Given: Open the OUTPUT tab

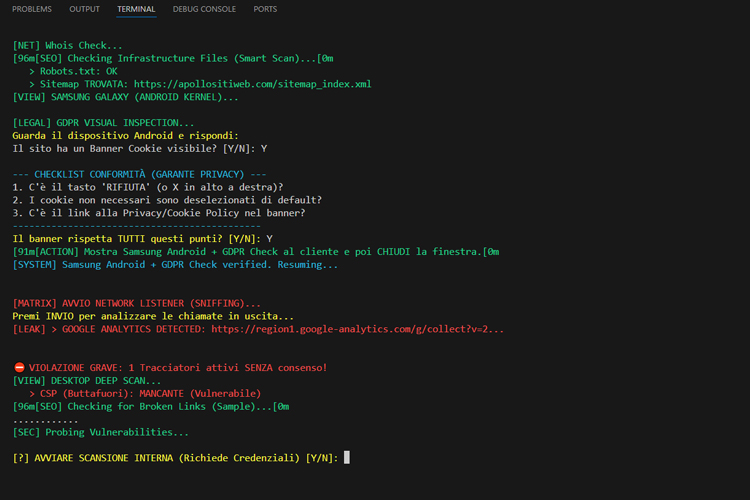Looking at the screenshot, I should [84, 9].
